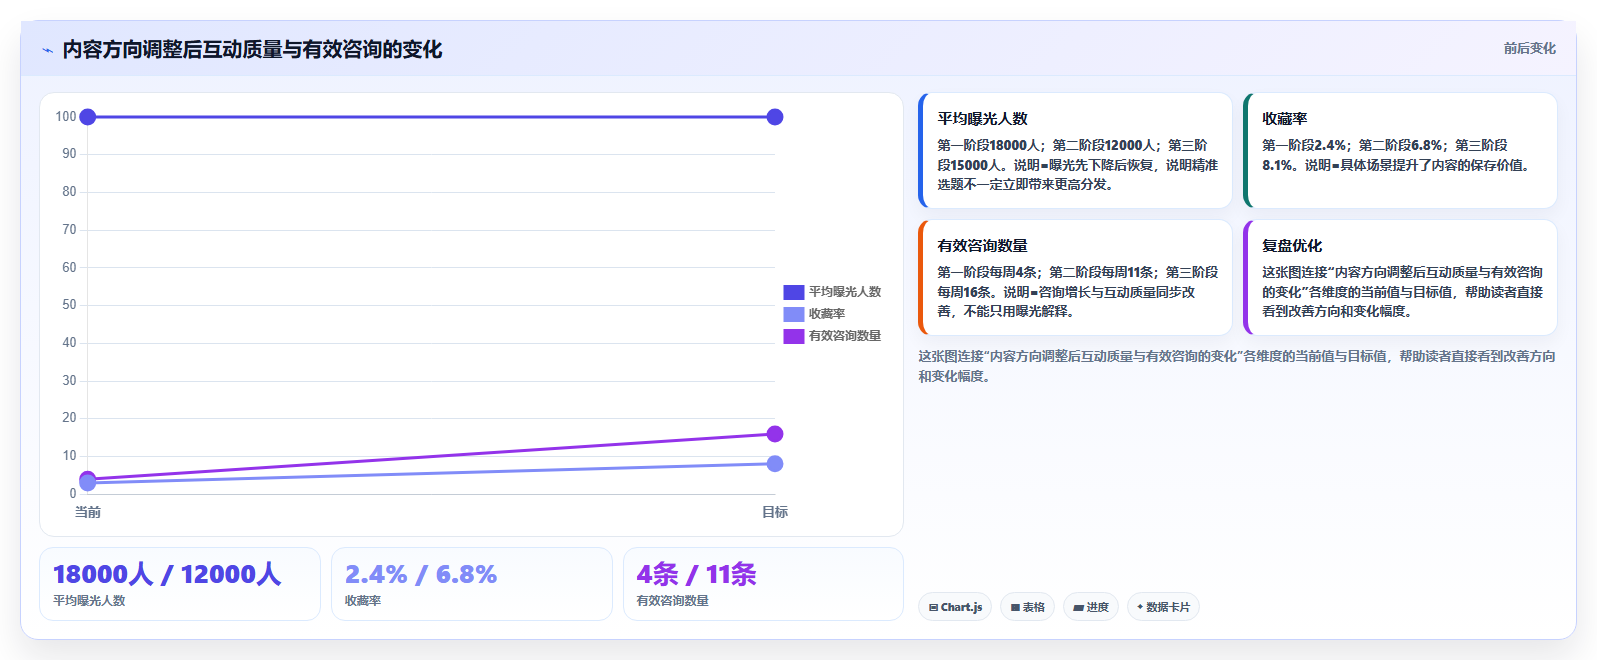Click the 平均曝光人数 caption under the 18000人 stat
This screenshot has width=1597, height=660.
89,601
